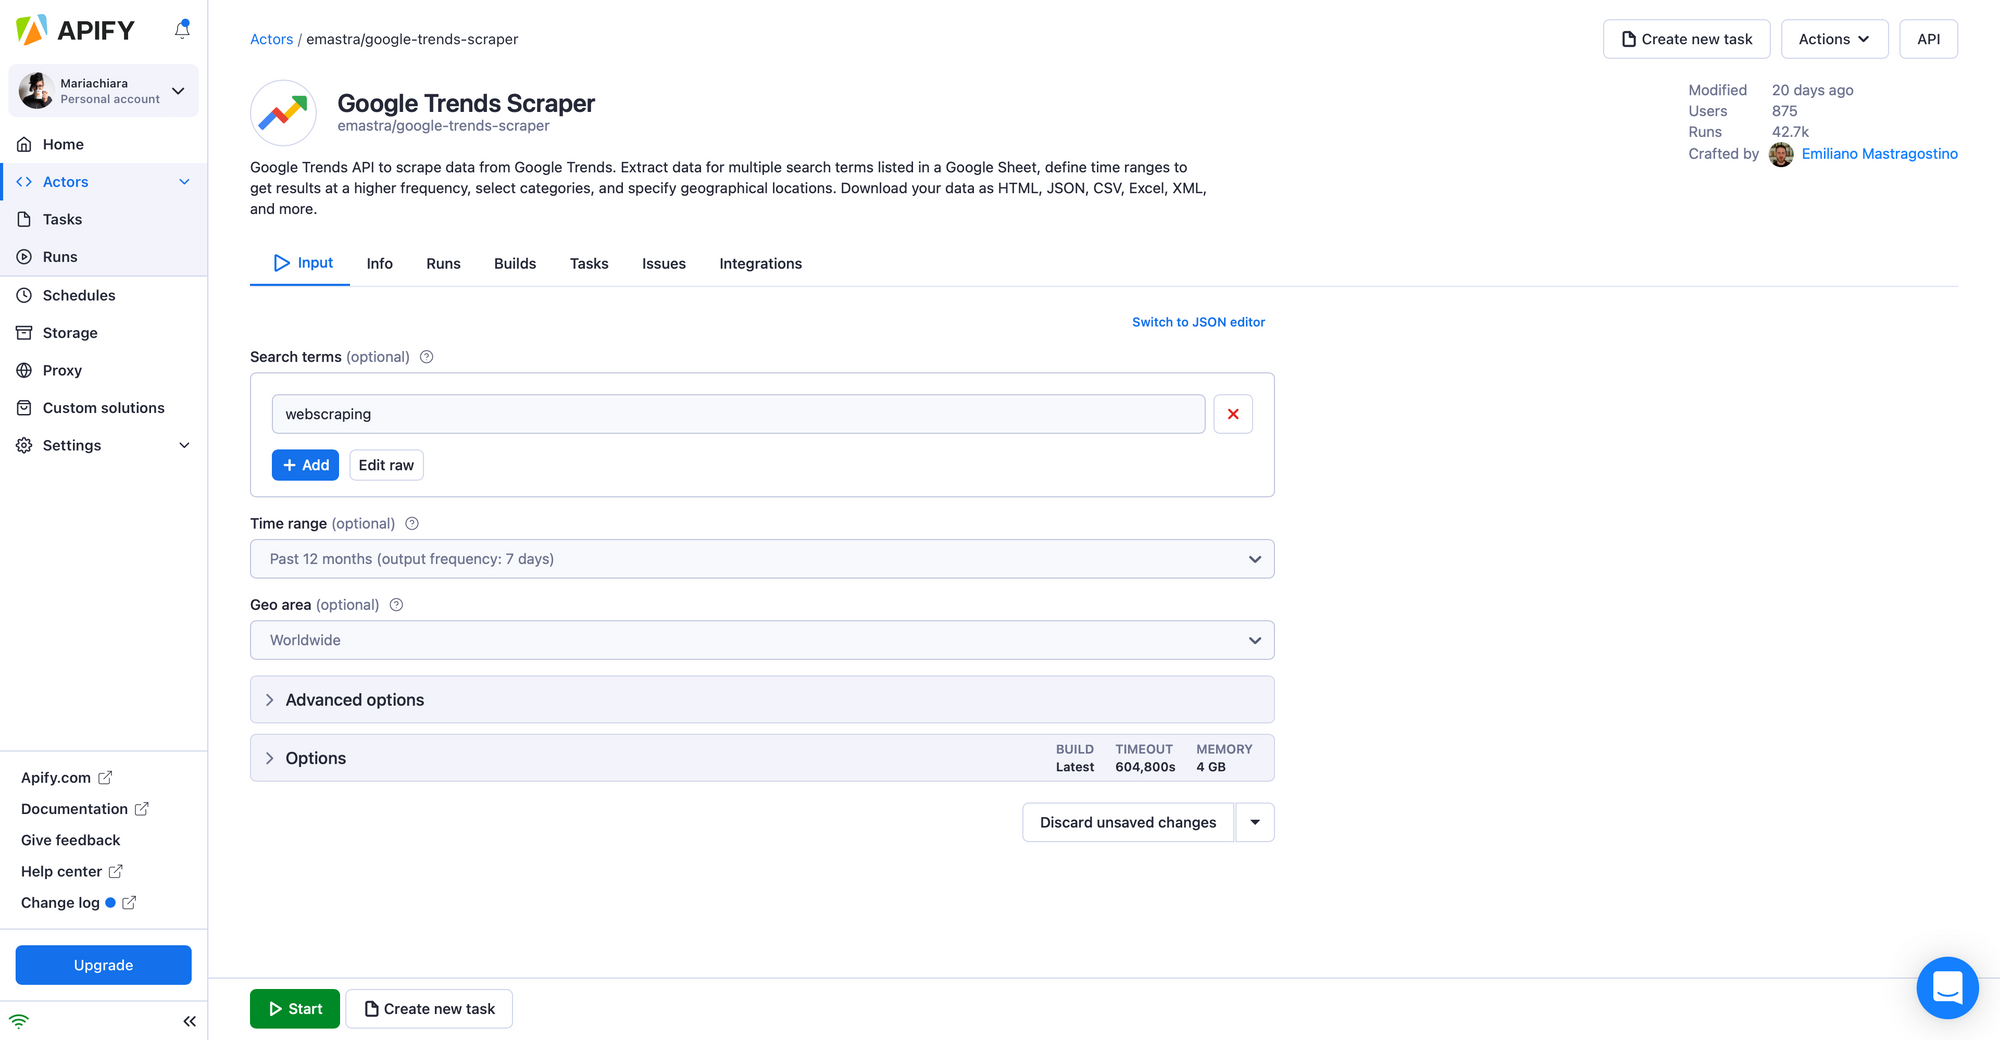
Task: Open Custom solutions in the sidebar
Action: click(103, 408)
